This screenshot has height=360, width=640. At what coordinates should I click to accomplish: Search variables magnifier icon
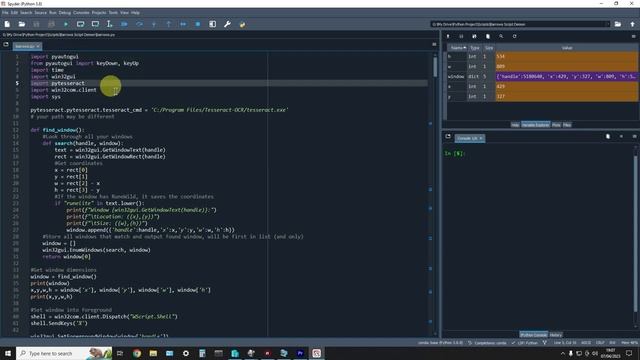(501, 36)
